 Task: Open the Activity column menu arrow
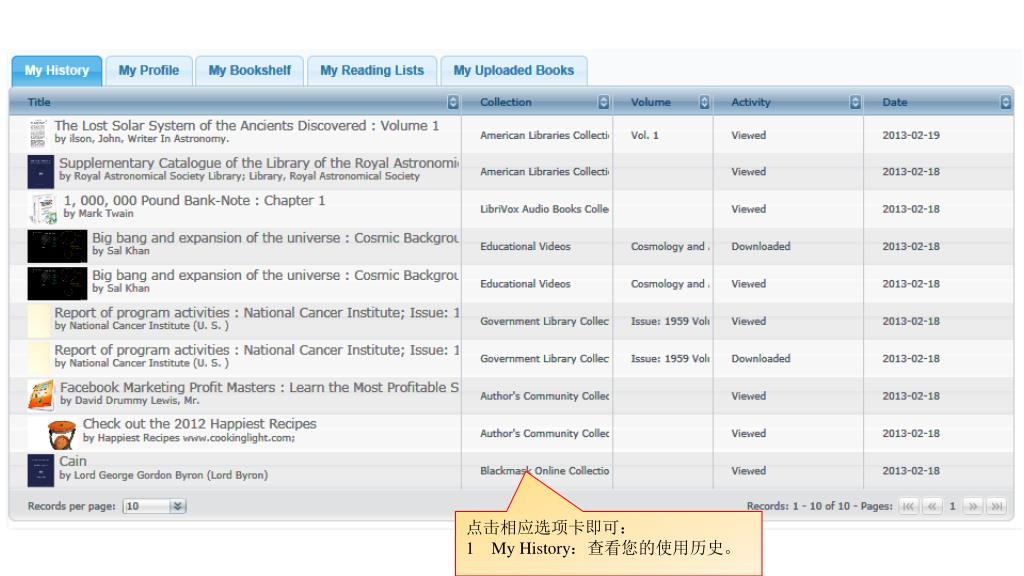coord(855,102)
